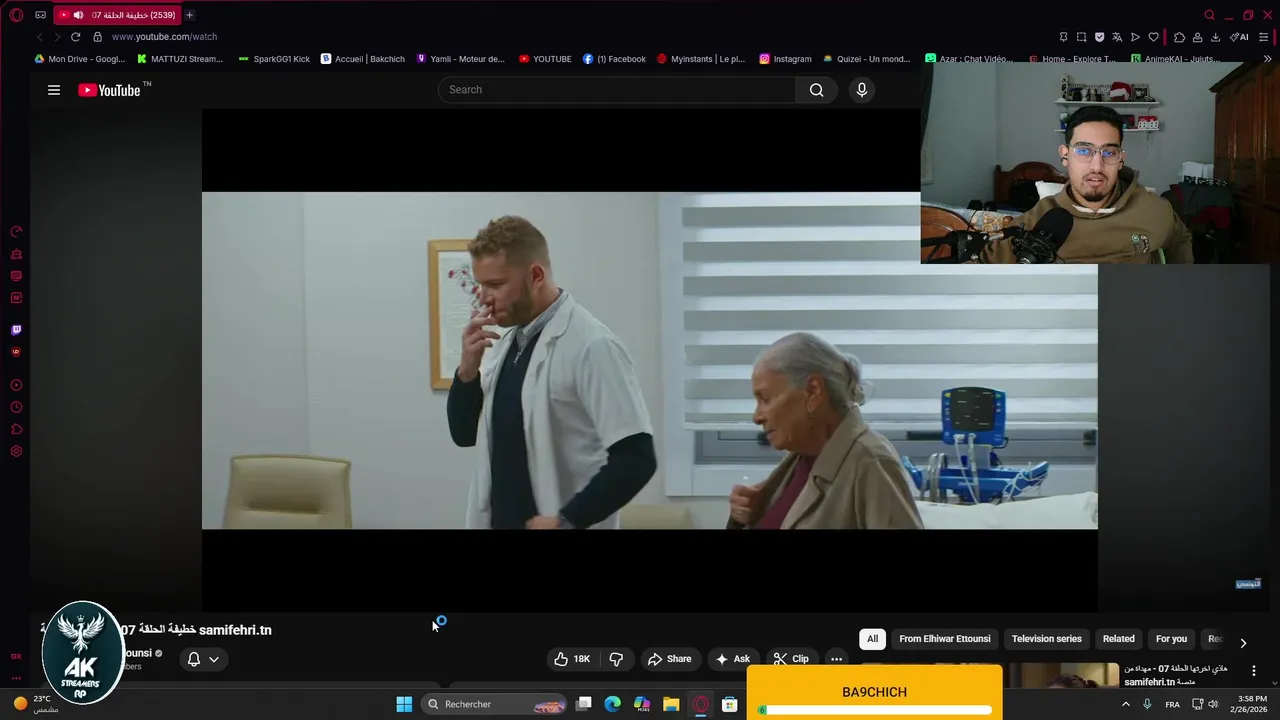Open the Twitch panel in sidebar

click(x=16, y=330)
